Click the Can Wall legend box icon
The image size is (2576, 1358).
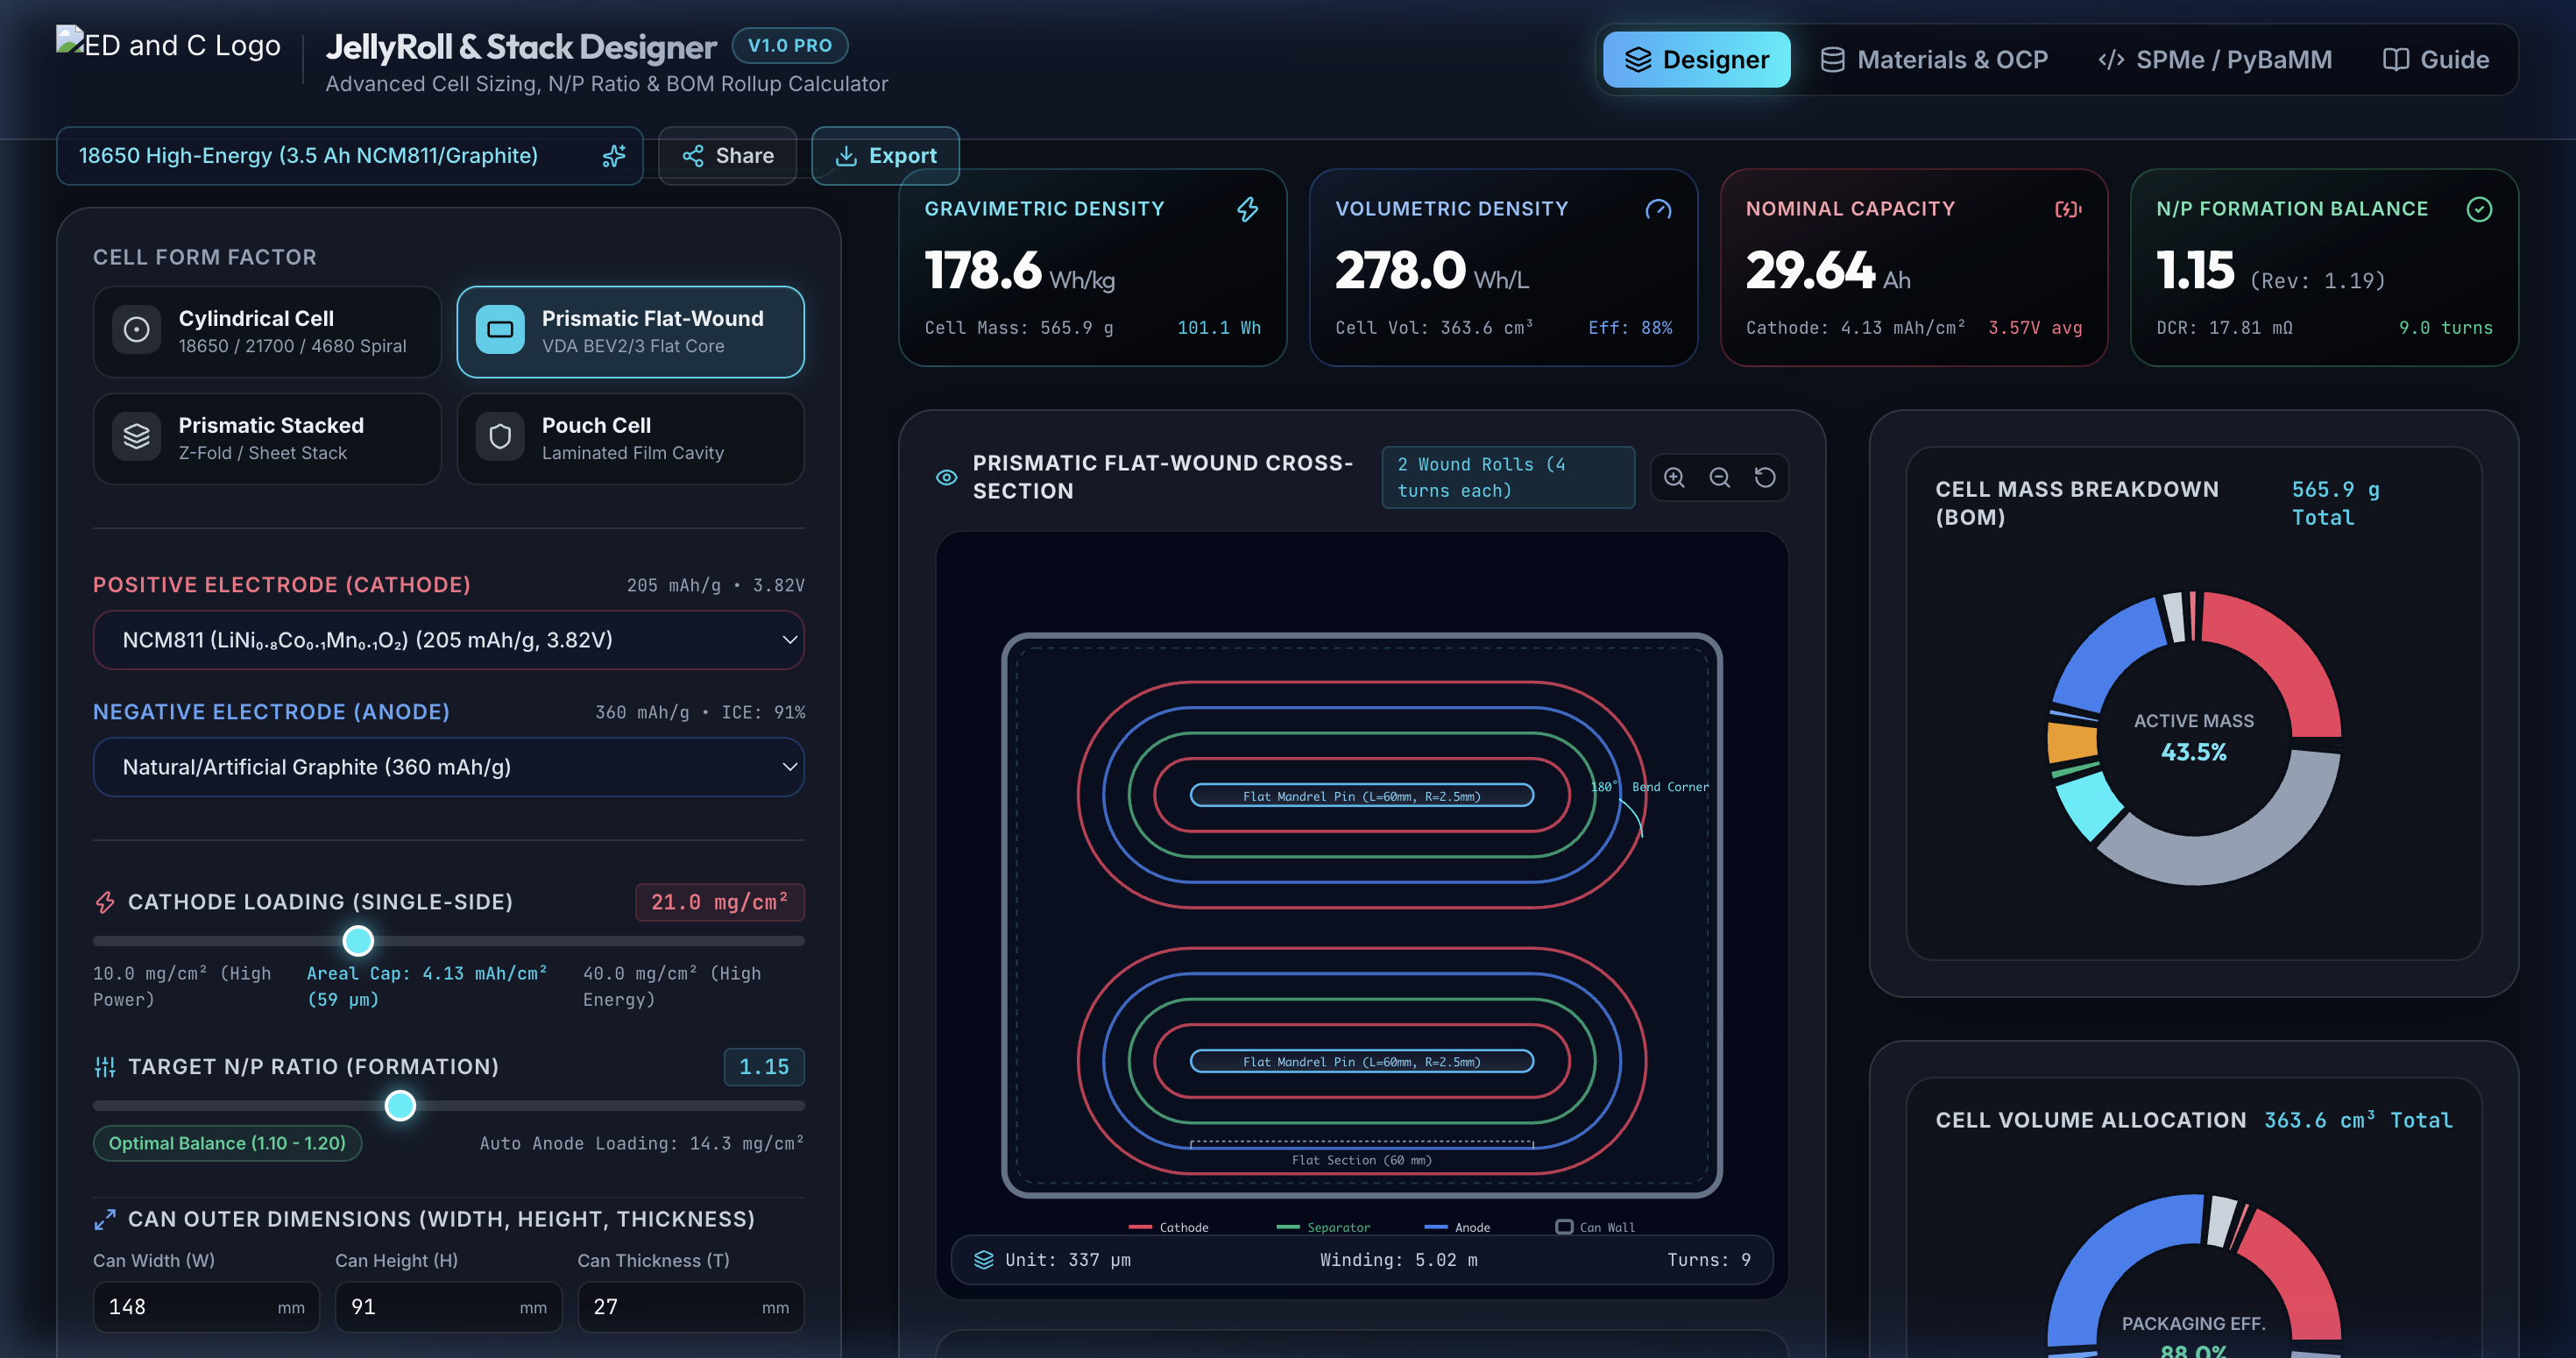(x=1564, y=1227)
